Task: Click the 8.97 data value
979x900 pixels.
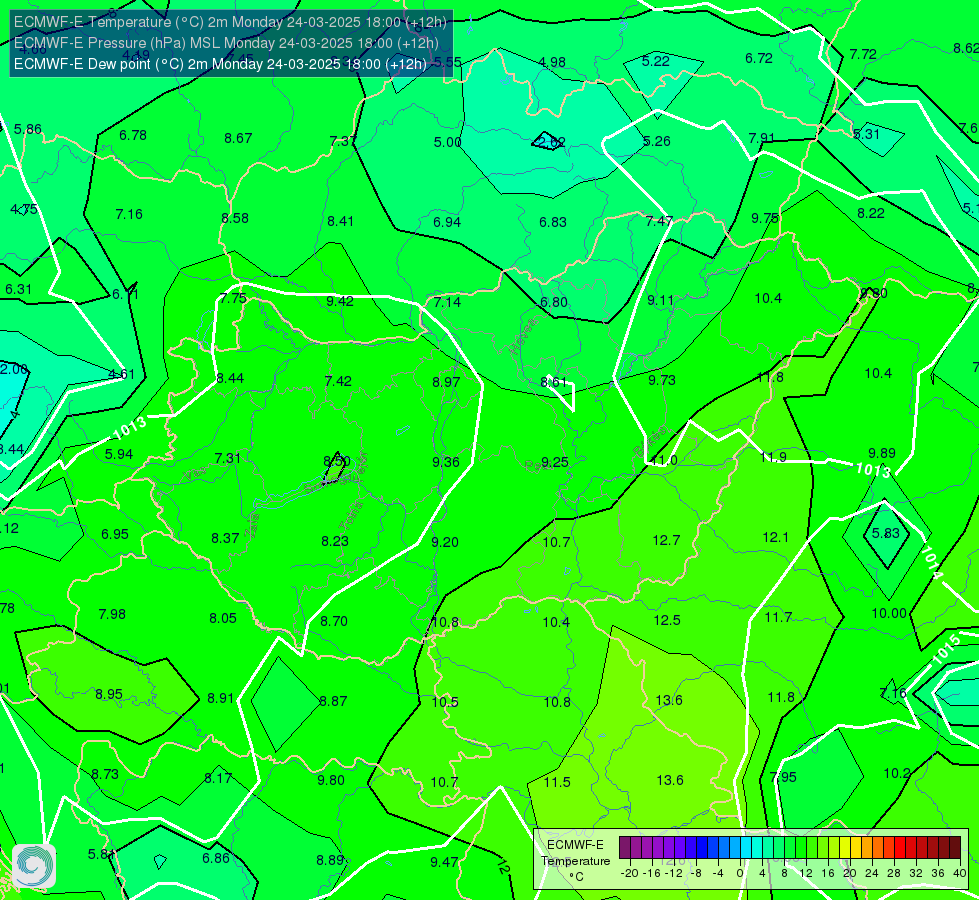Action: (446, 382)
